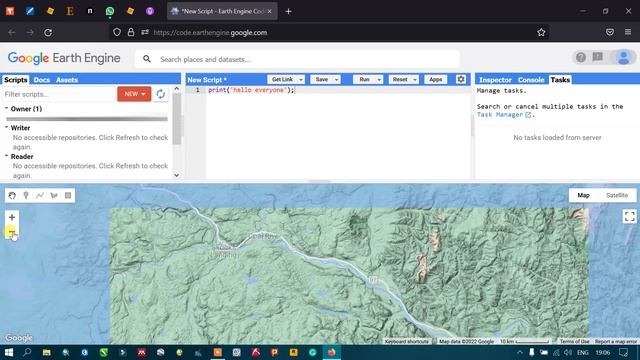This screenshot has height=360, width=640.
Task: Expand the Reset dropdown arrow
Action: point(415,80)
